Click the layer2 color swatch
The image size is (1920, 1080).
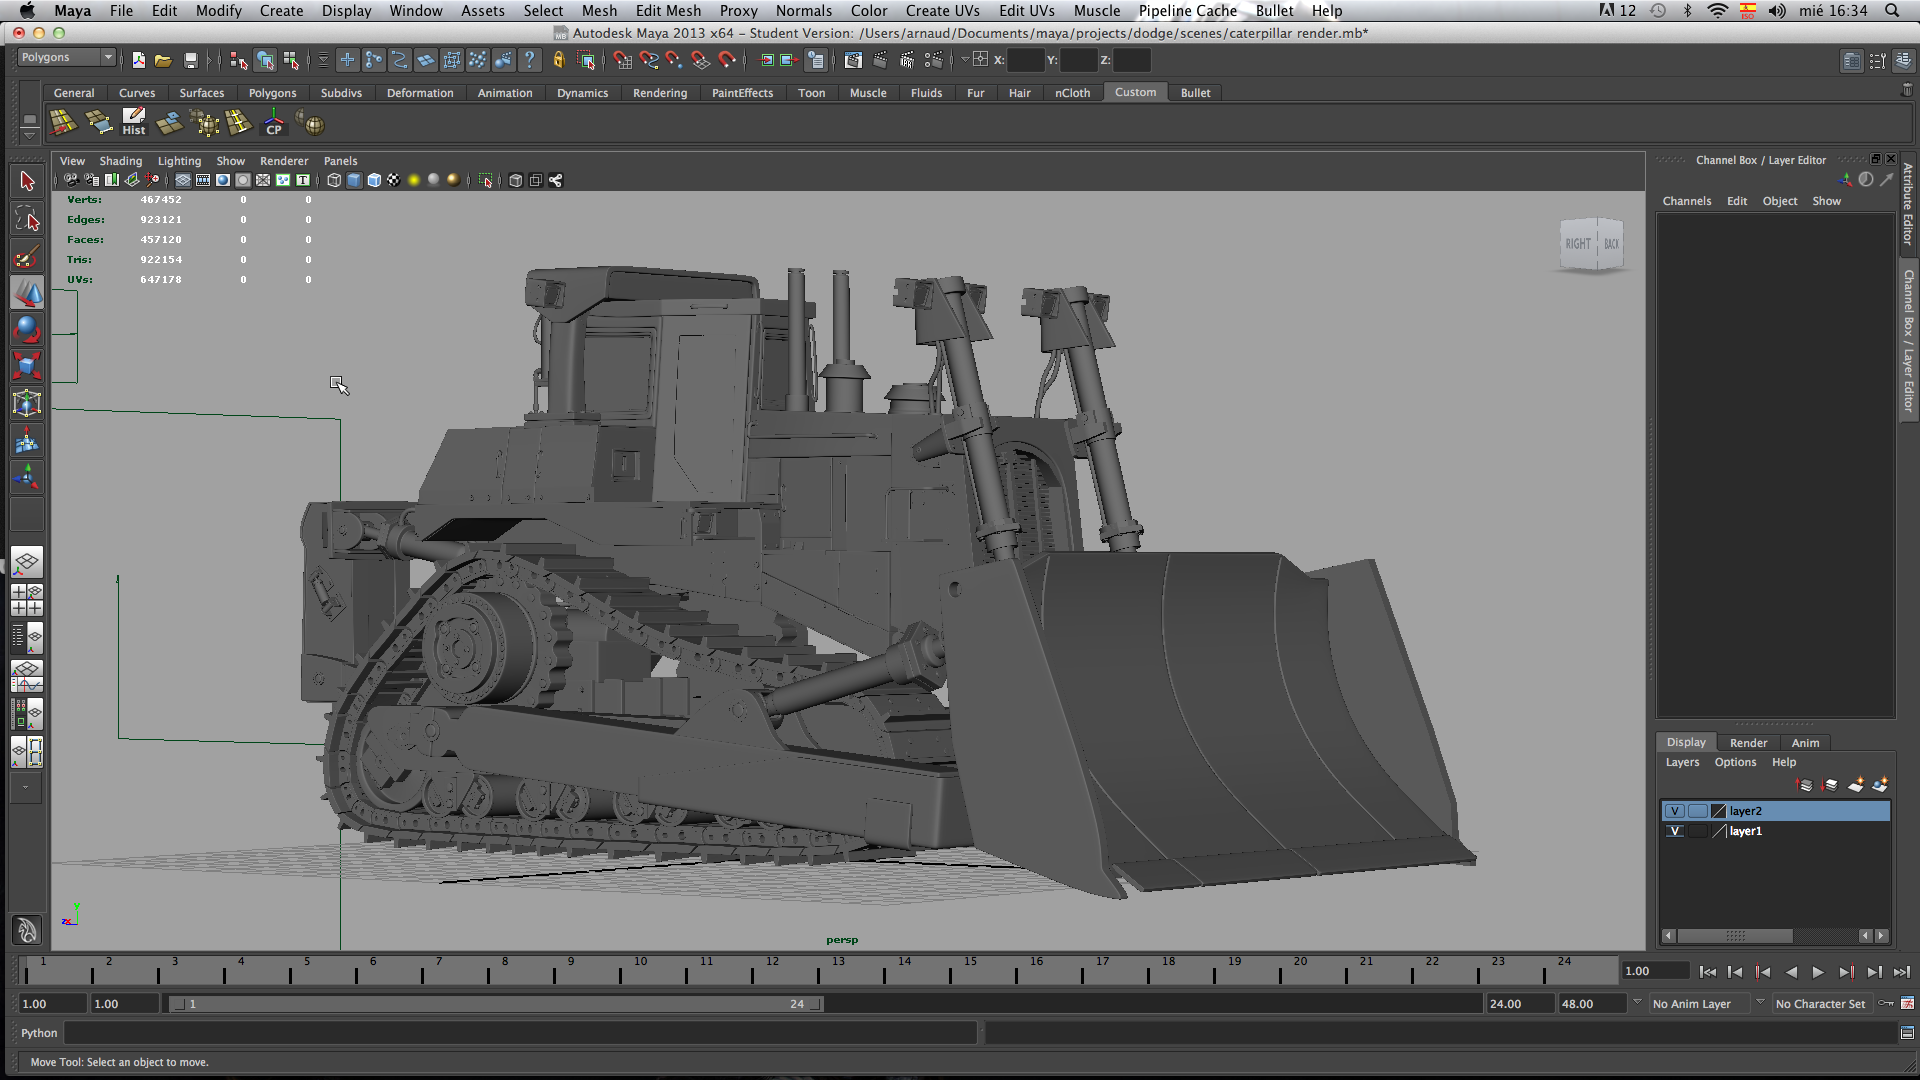(1719, 811)
